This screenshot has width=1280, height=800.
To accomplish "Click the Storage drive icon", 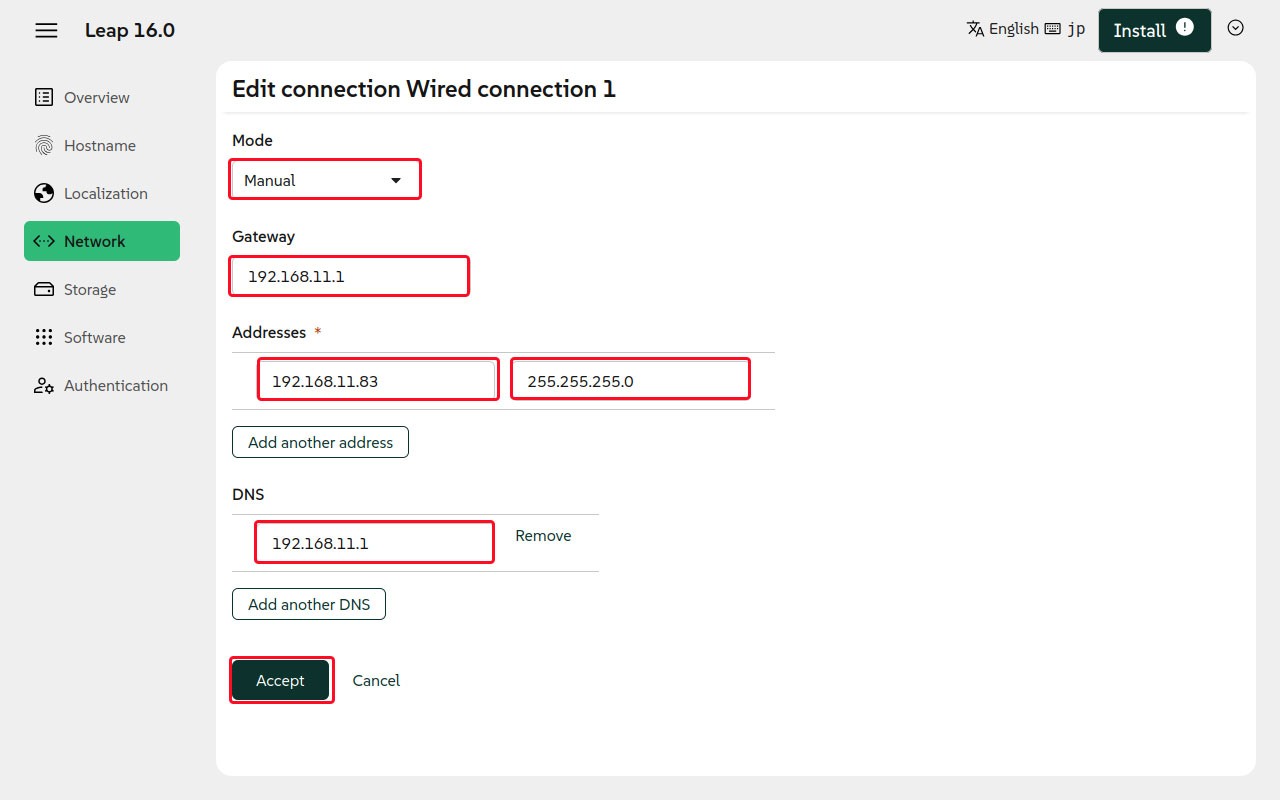I will click(44, 289).
